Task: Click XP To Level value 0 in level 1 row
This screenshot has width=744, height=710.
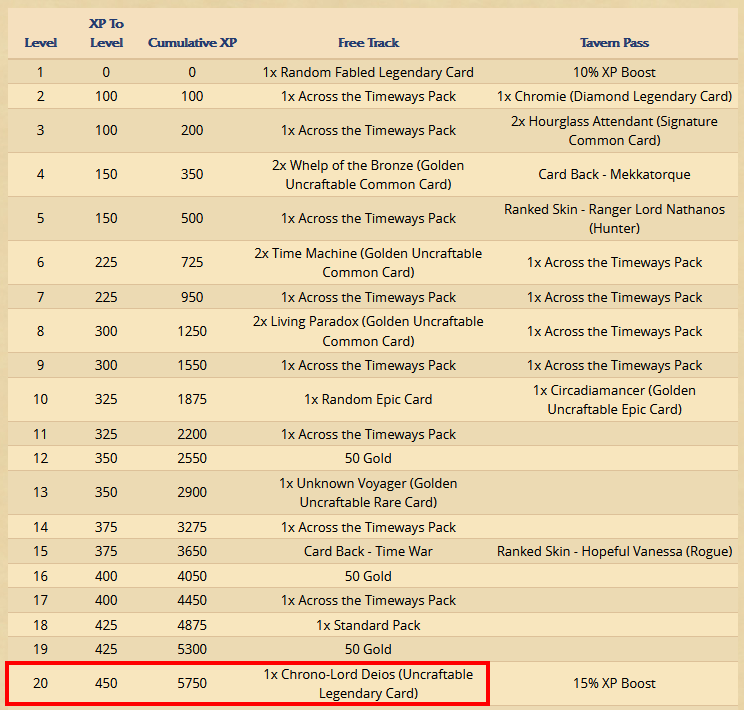Action: click(106, 72)
